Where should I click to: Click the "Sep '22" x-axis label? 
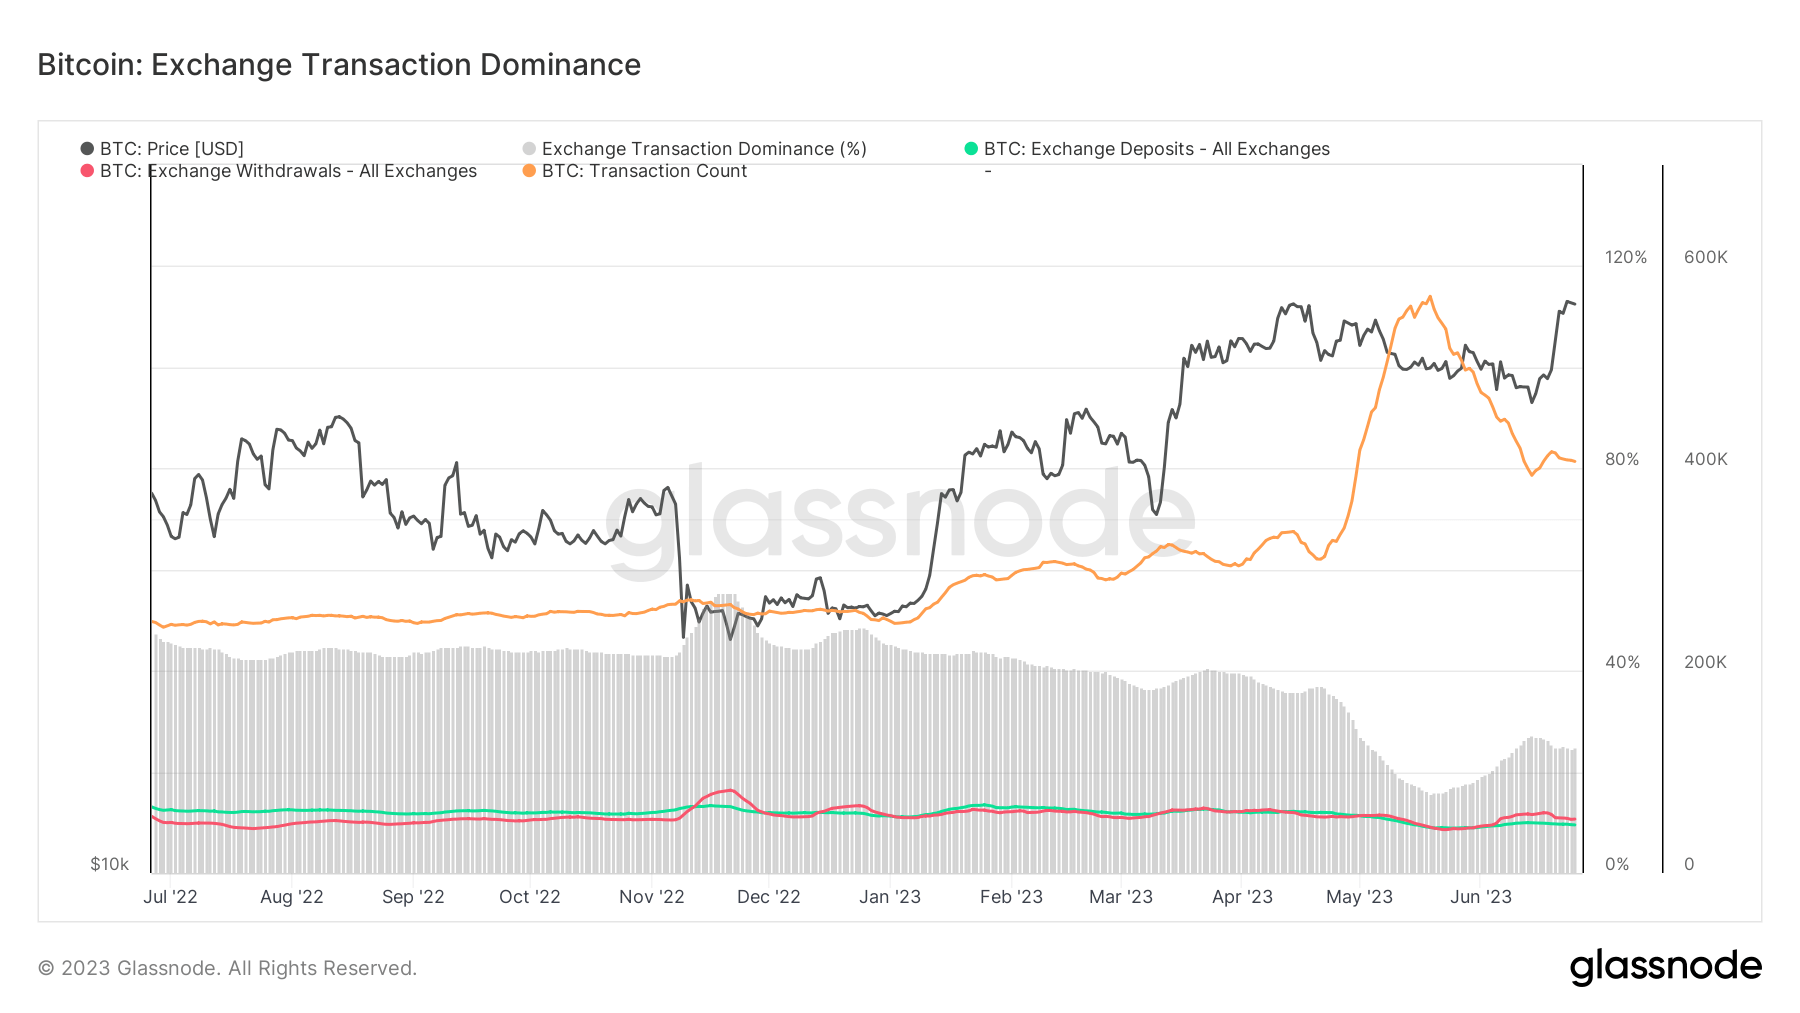pos(413,897)
